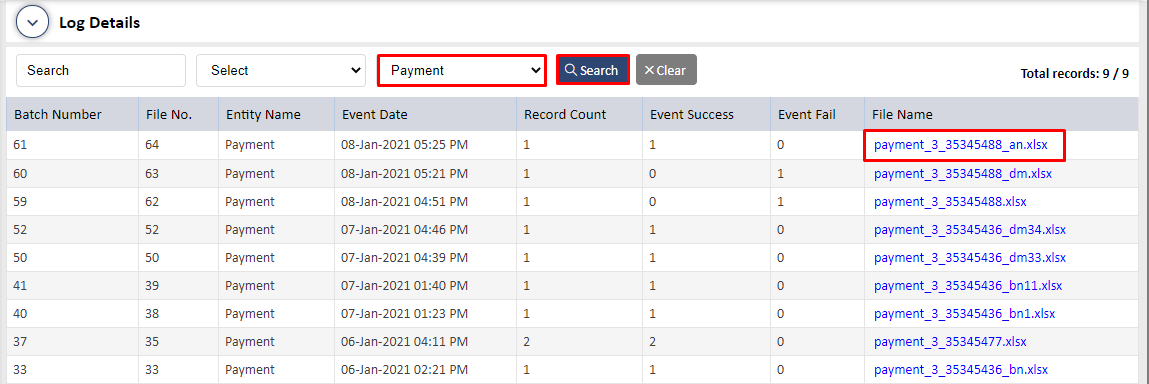The image size is (1149, 384).
Task: Click the Event Date column header
Action: click(425, 114)
